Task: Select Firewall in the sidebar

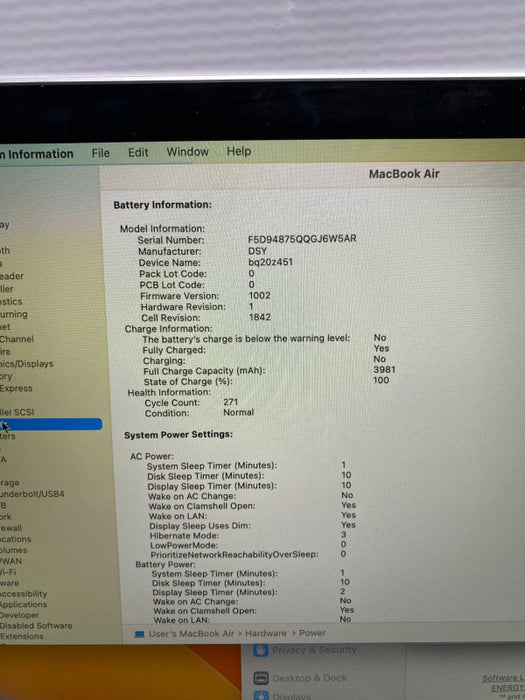Action: point(11,528)
